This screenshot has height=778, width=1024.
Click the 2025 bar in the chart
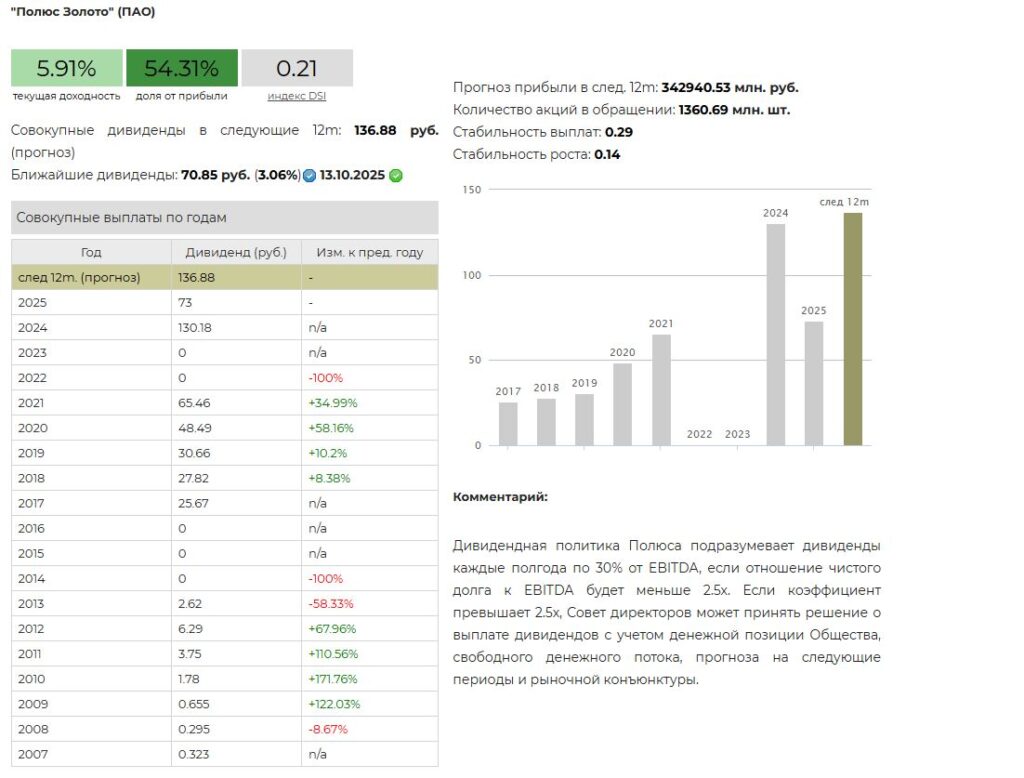813,383
